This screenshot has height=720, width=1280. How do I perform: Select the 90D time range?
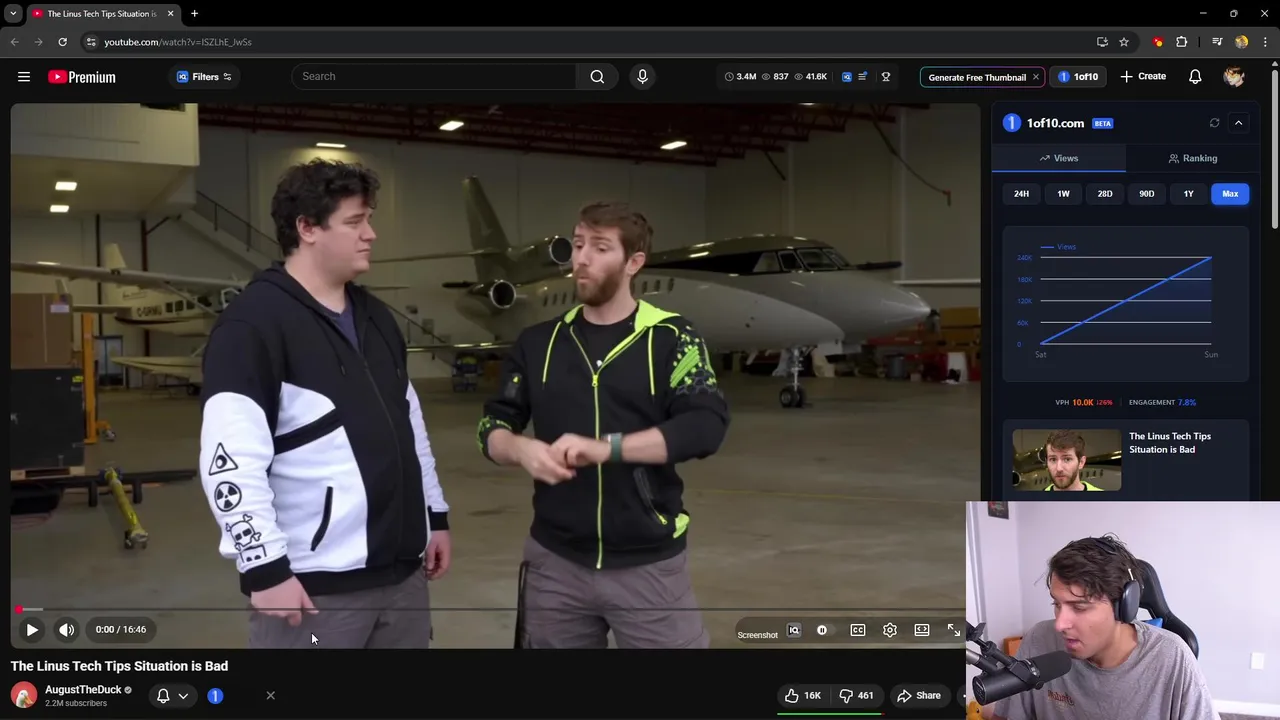(1147, 194)
